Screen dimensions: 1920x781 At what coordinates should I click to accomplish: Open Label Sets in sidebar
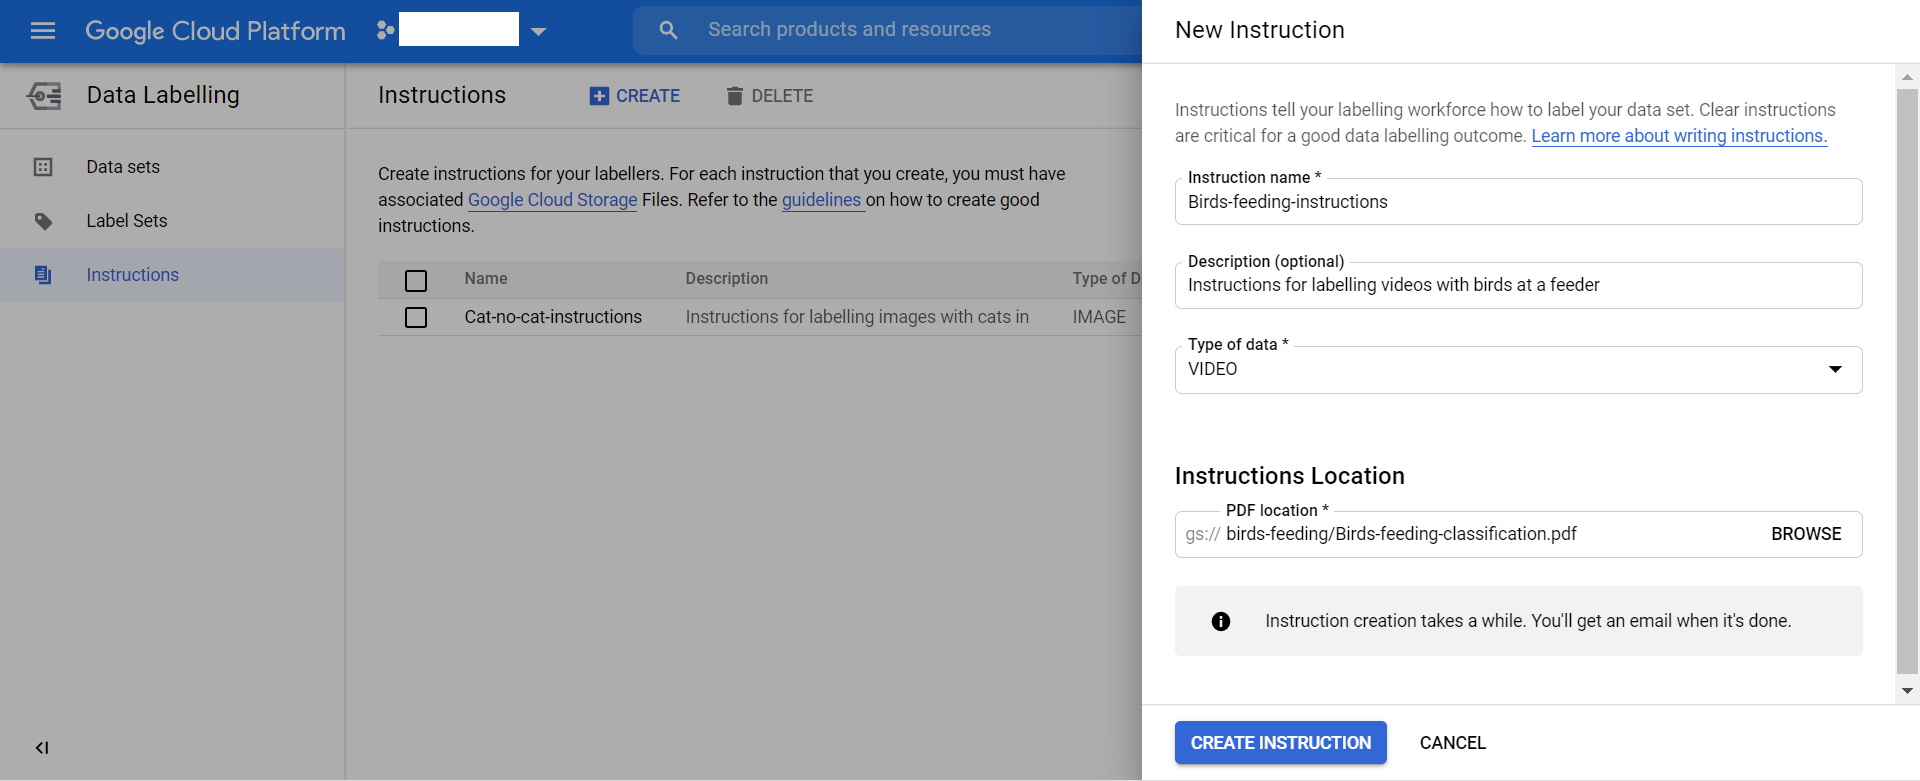(127, 221)
